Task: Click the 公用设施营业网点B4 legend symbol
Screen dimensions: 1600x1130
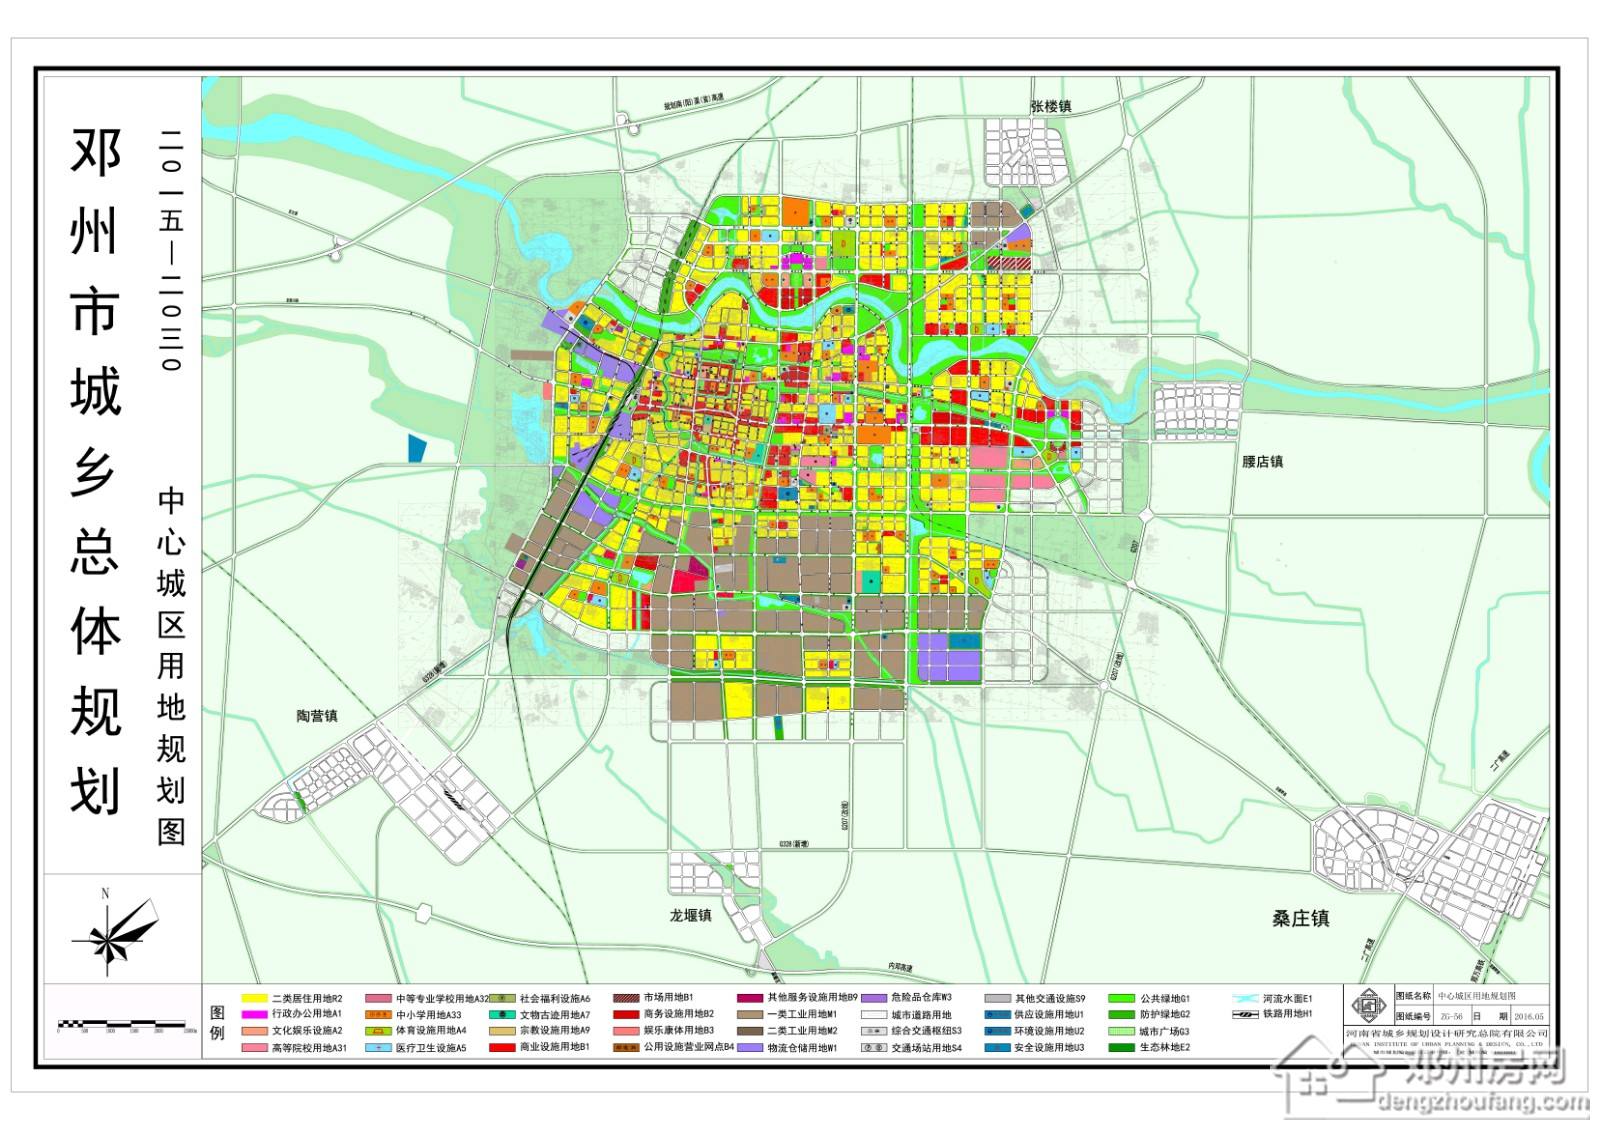Action: pyautogui.click(x=626, y=1048)
